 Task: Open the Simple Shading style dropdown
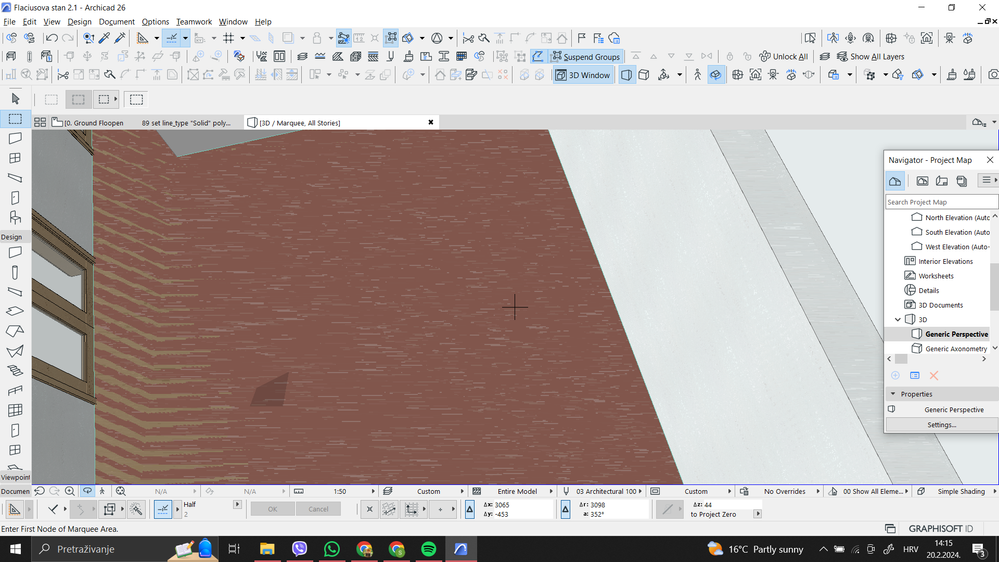tap(960, 492)
